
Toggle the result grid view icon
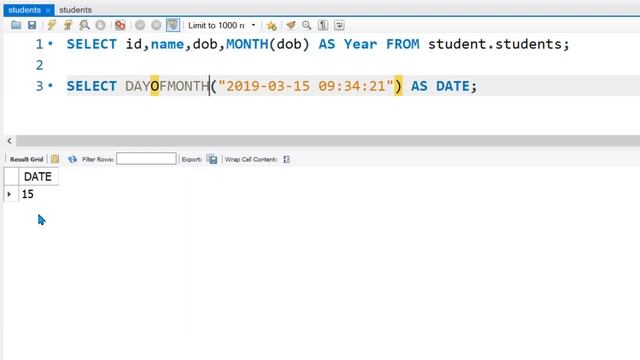coord(55,159)
